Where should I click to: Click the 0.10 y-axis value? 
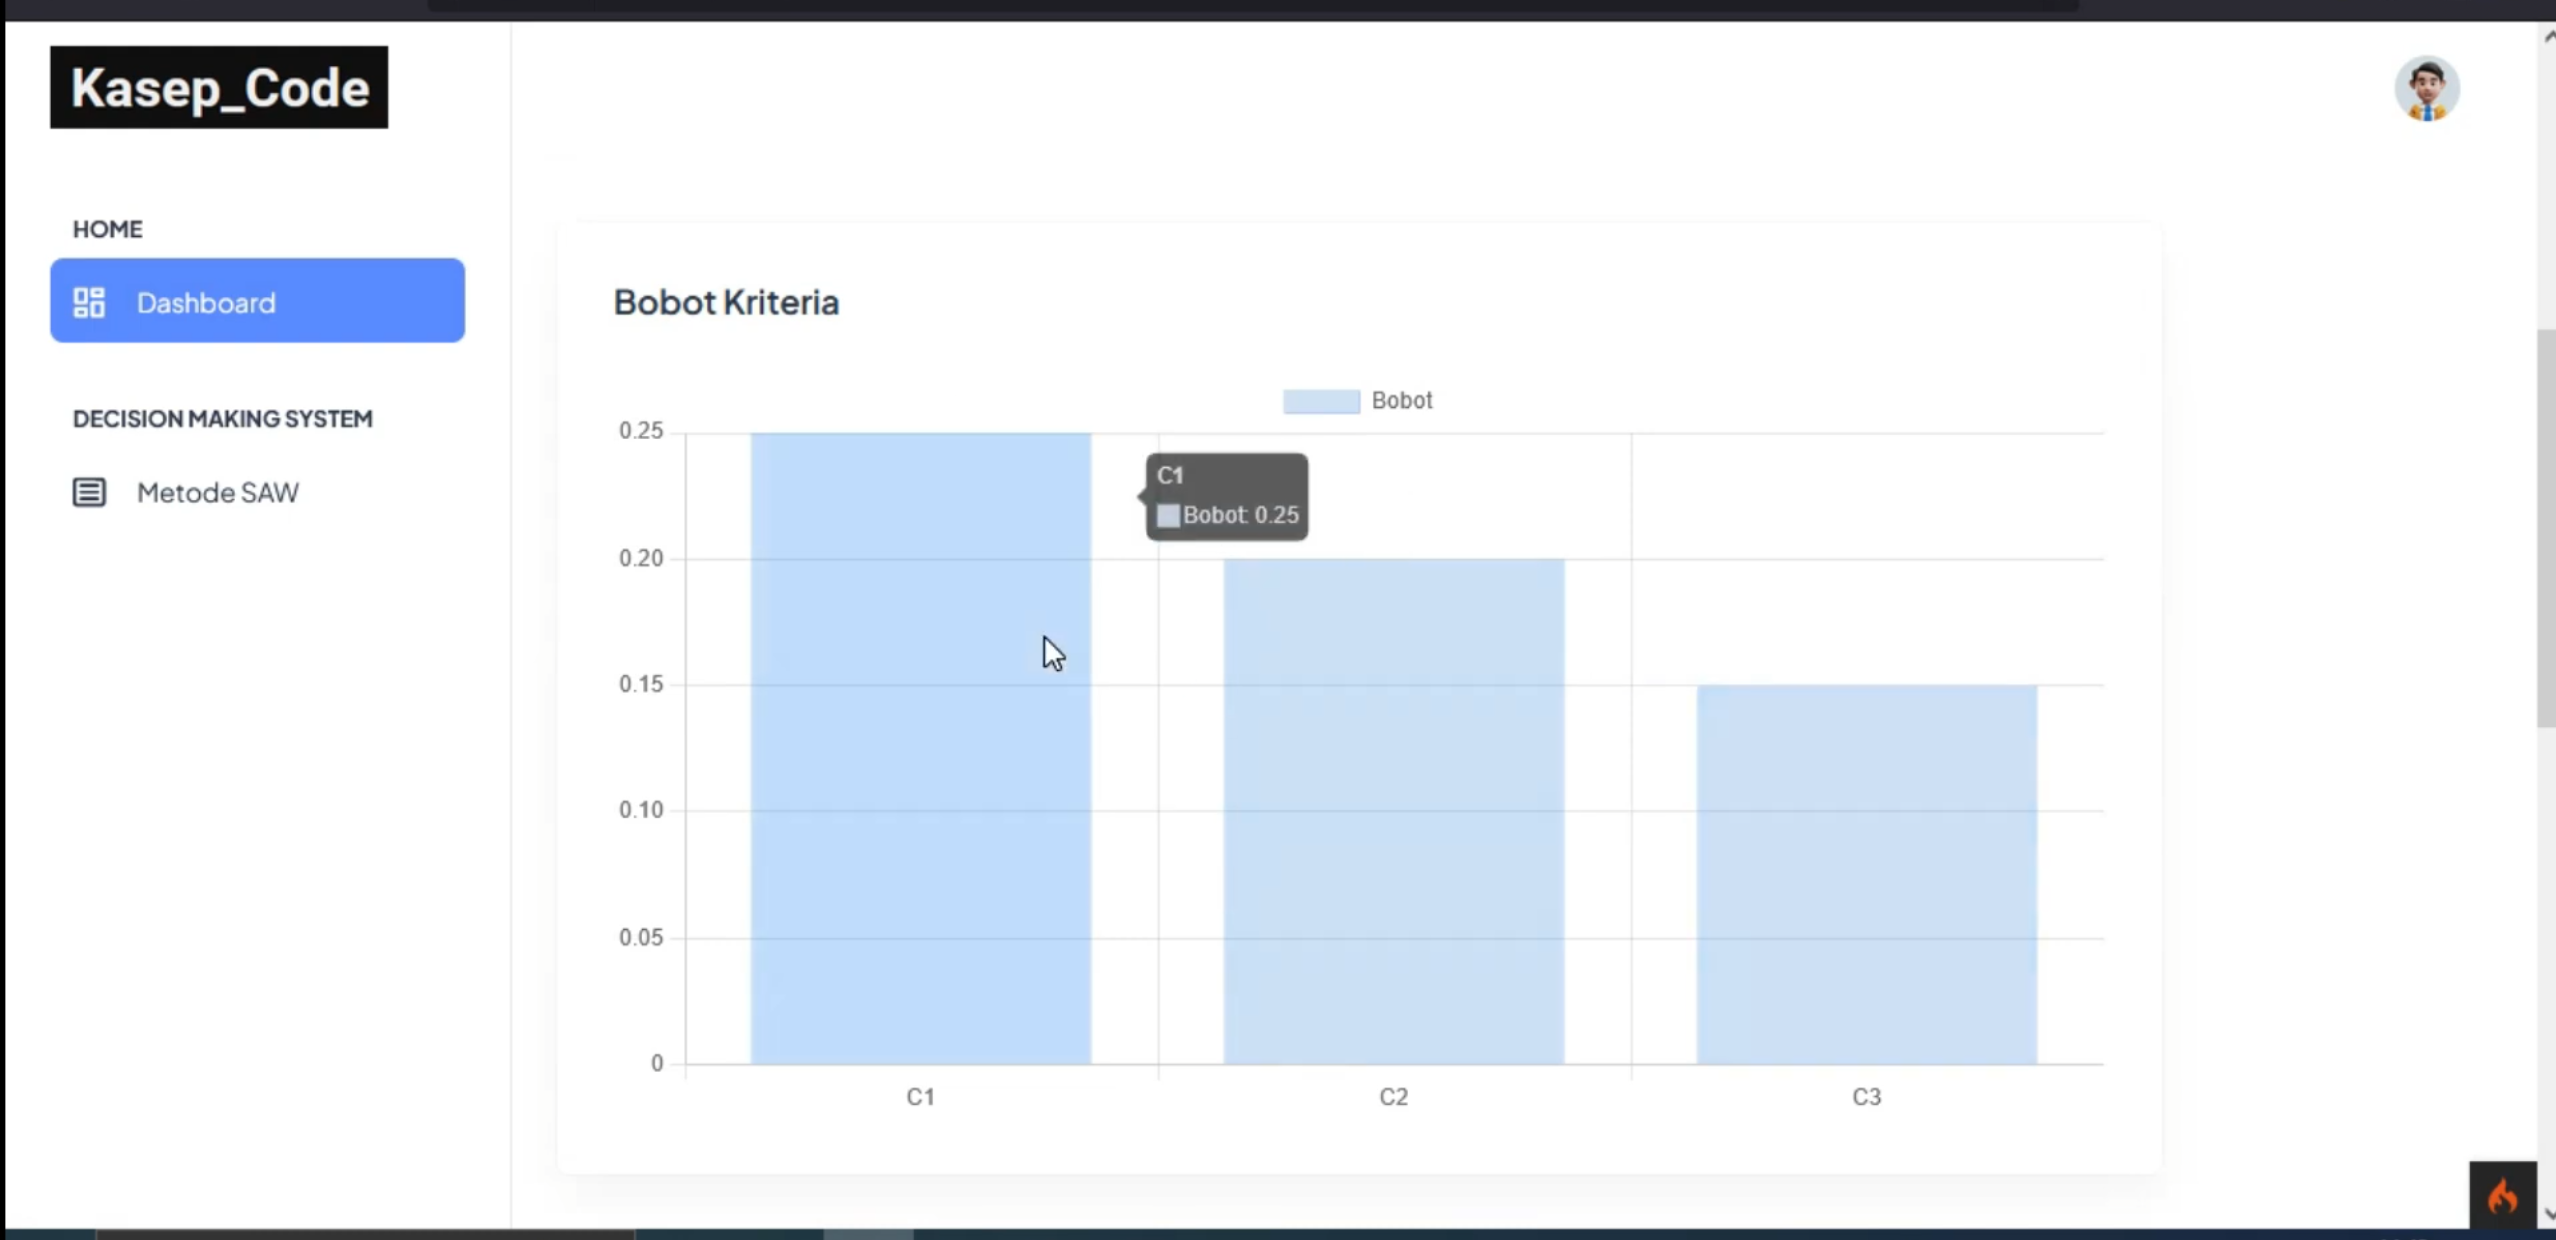(641, 811)
